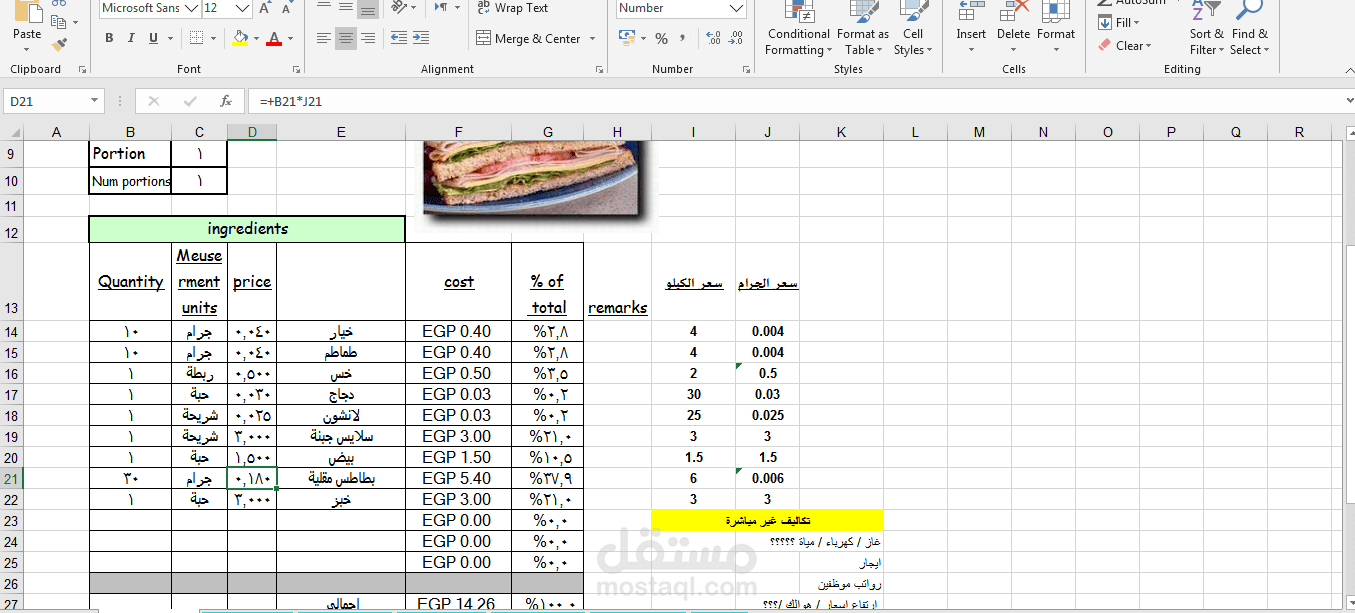Screen dimensions: 1355x613
Task: Toggle Underline formatting
Action: click(153, 38)
